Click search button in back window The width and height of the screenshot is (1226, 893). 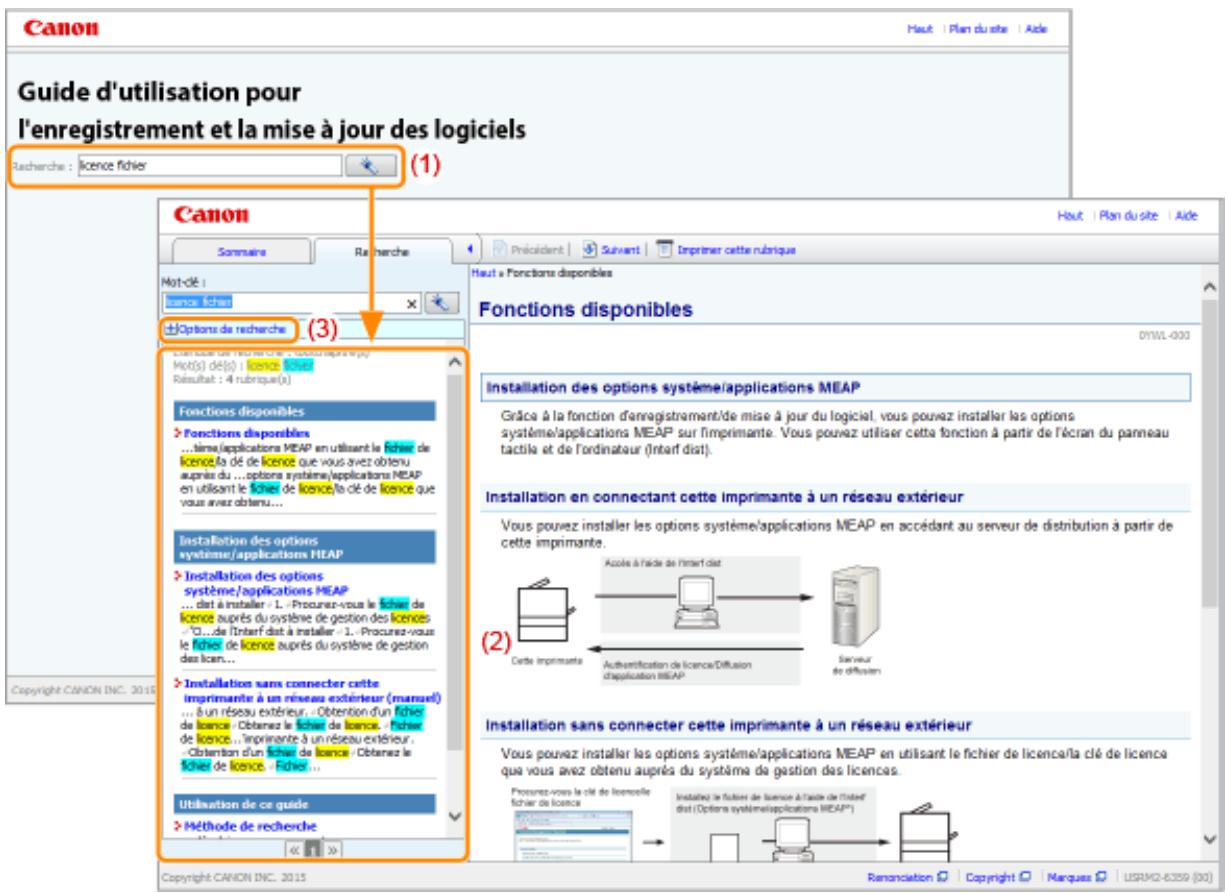point(371,165)
